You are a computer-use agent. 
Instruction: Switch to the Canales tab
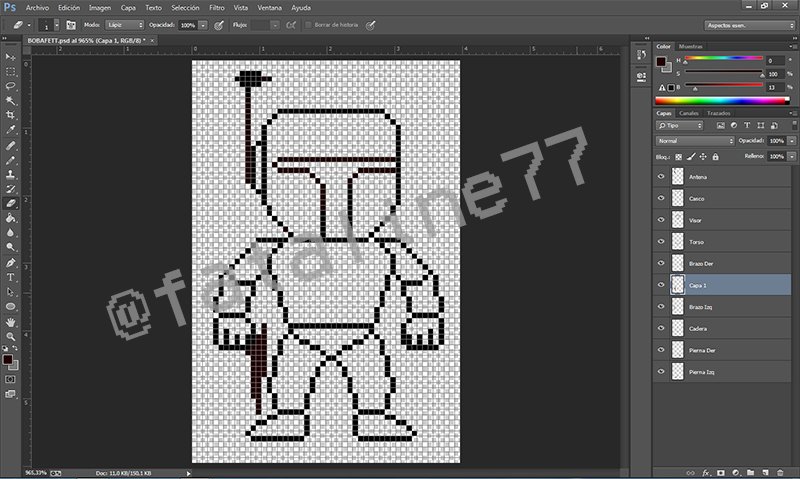[688, 113]
